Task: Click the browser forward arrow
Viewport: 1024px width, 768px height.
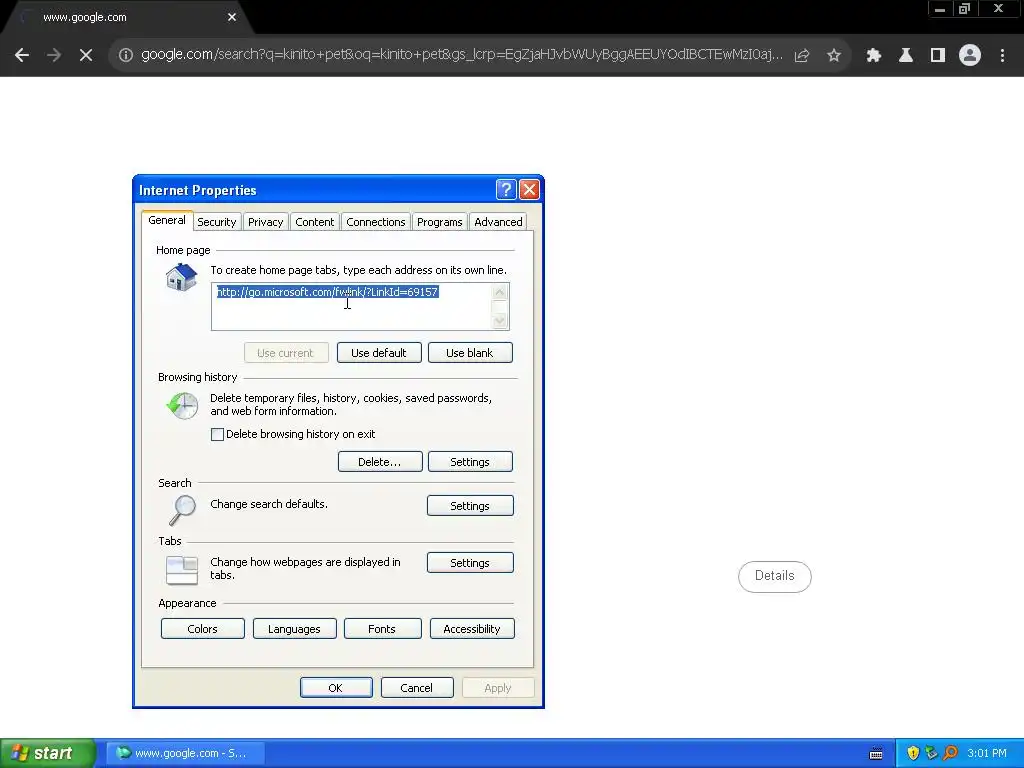Action: point(54,56)
